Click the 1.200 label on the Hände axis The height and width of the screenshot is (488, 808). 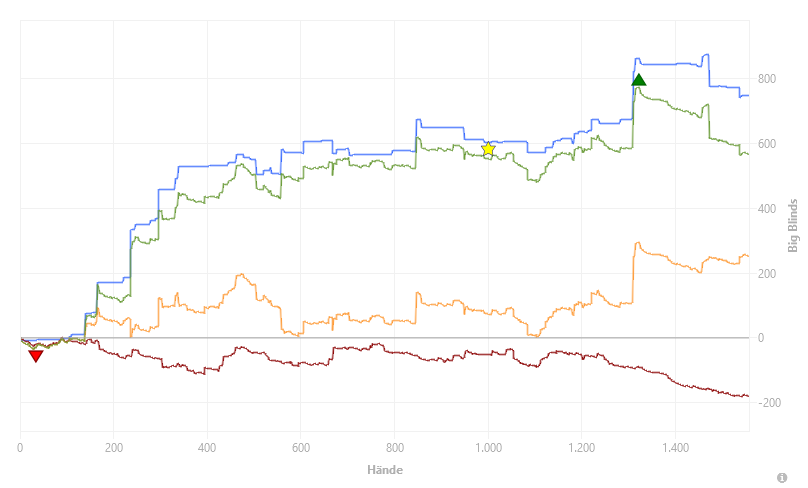pyautogui.click(x=582, y=447)
